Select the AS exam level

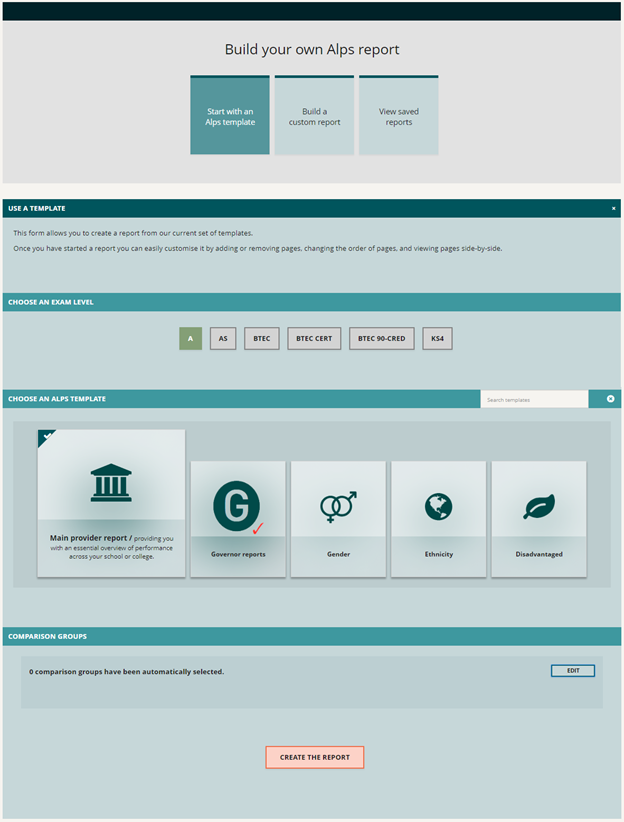point(223,339)
